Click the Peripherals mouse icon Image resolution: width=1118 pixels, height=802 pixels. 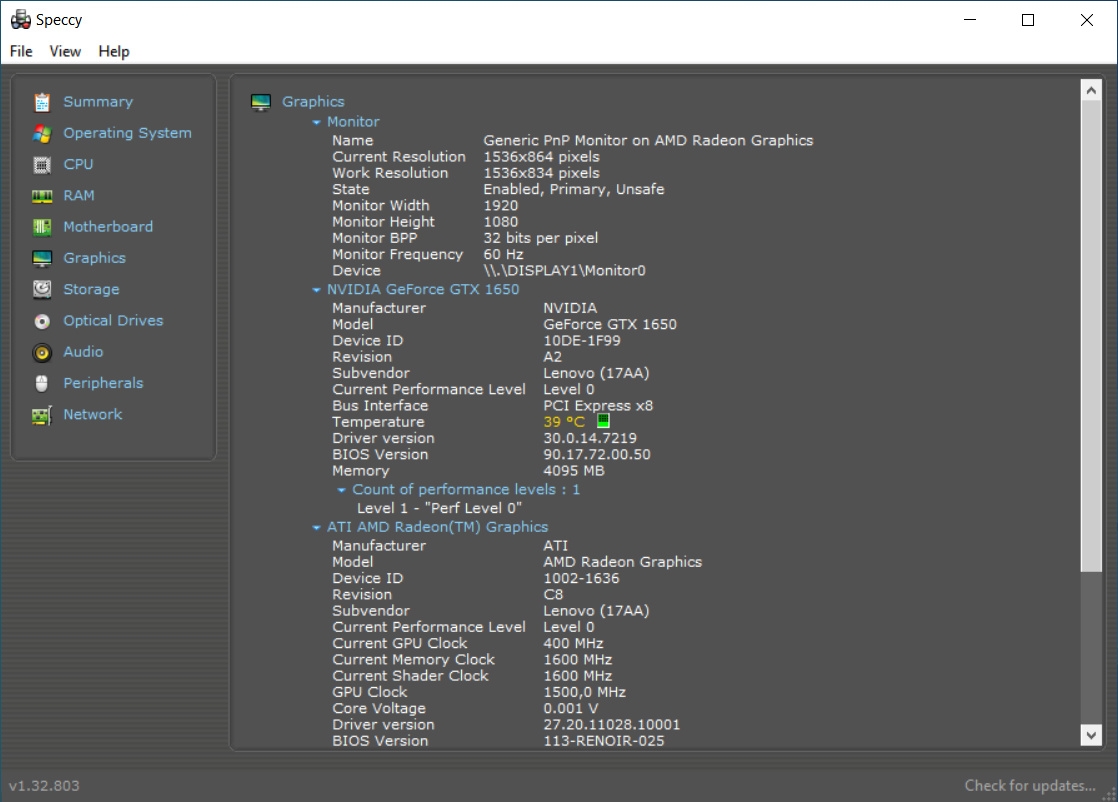pyautogui.click(x=42, y=384)
